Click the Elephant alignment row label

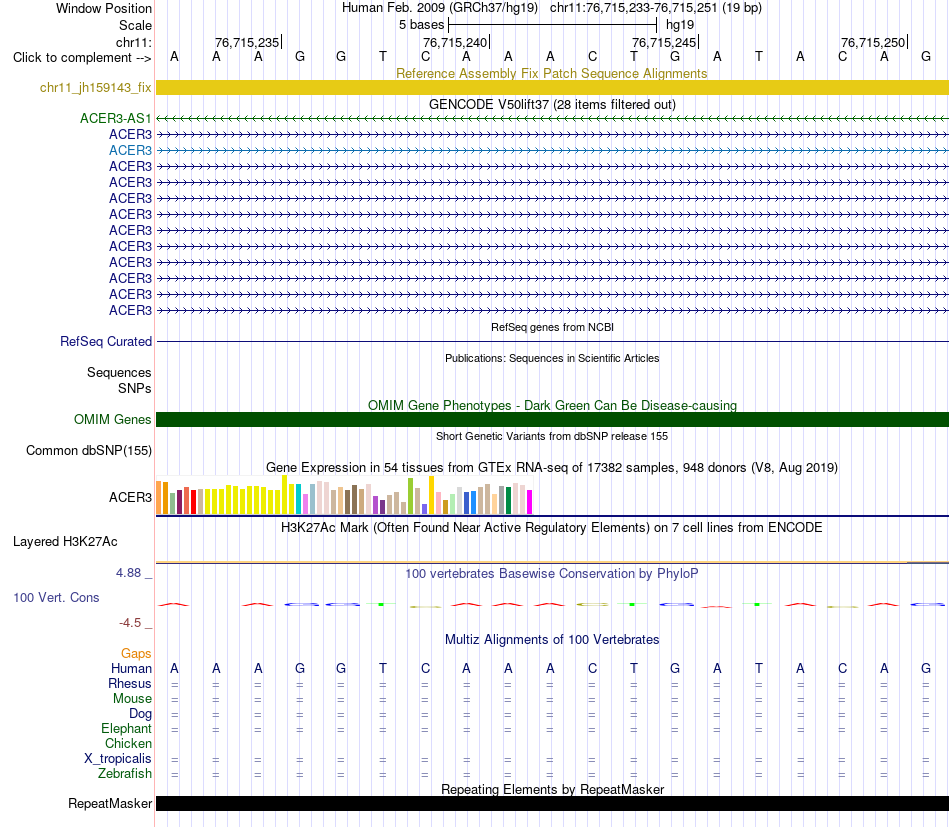[126, 728]
